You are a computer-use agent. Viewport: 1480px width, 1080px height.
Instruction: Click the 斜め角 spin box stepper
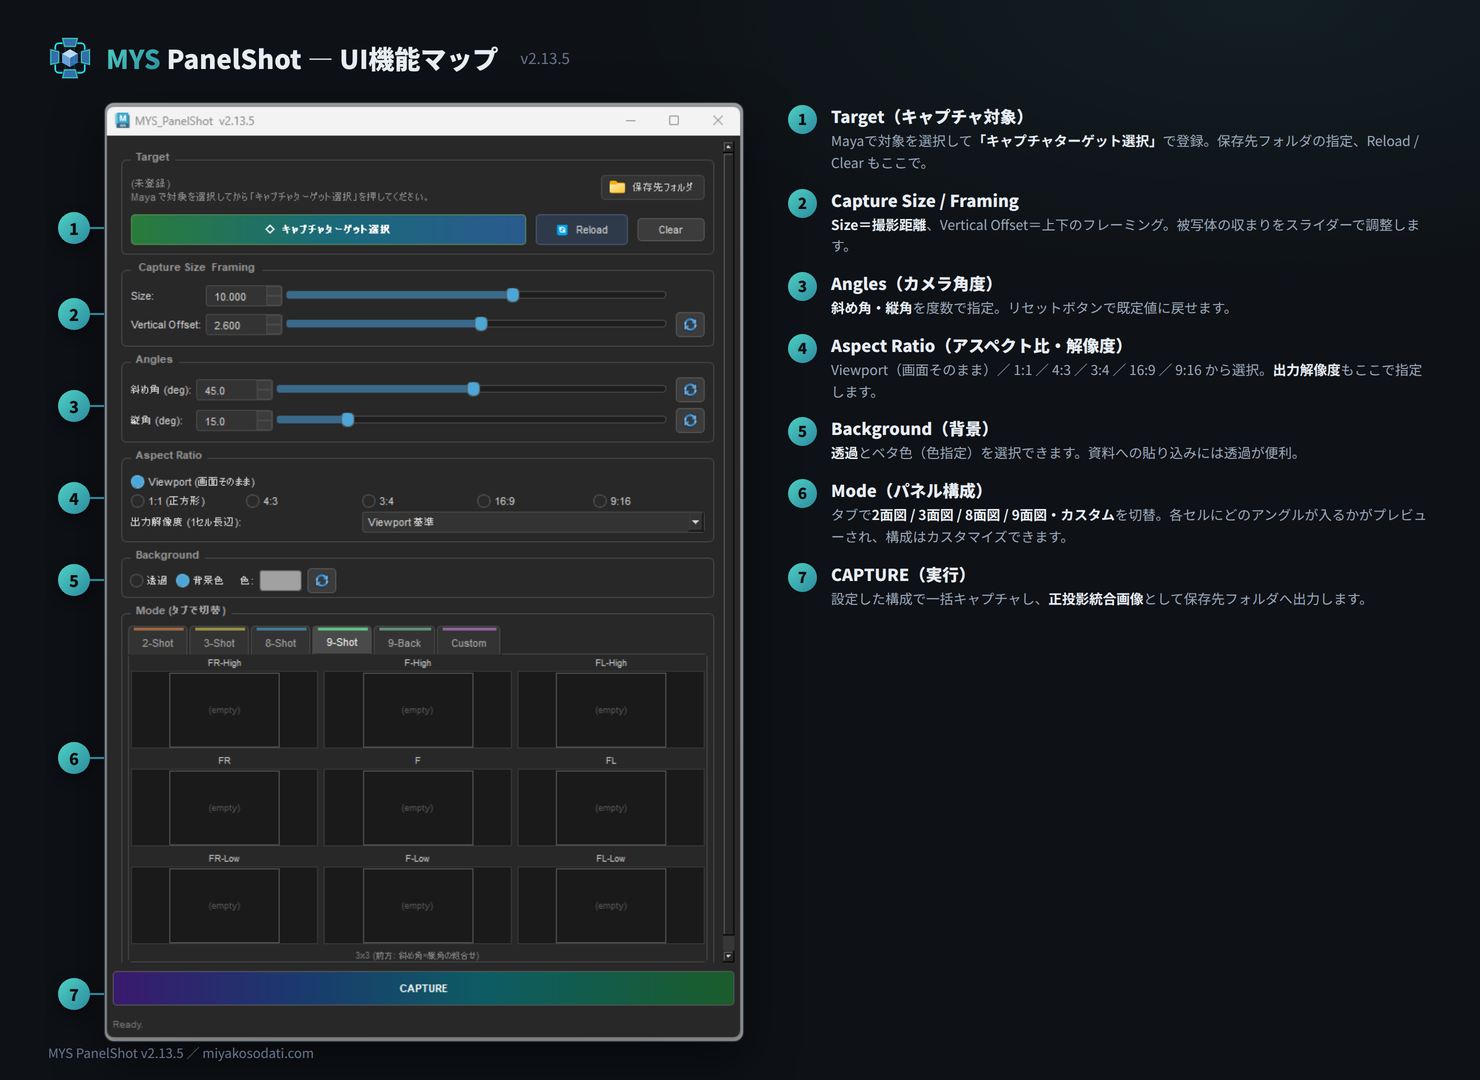pyautogui.click(x=264, y=390)
